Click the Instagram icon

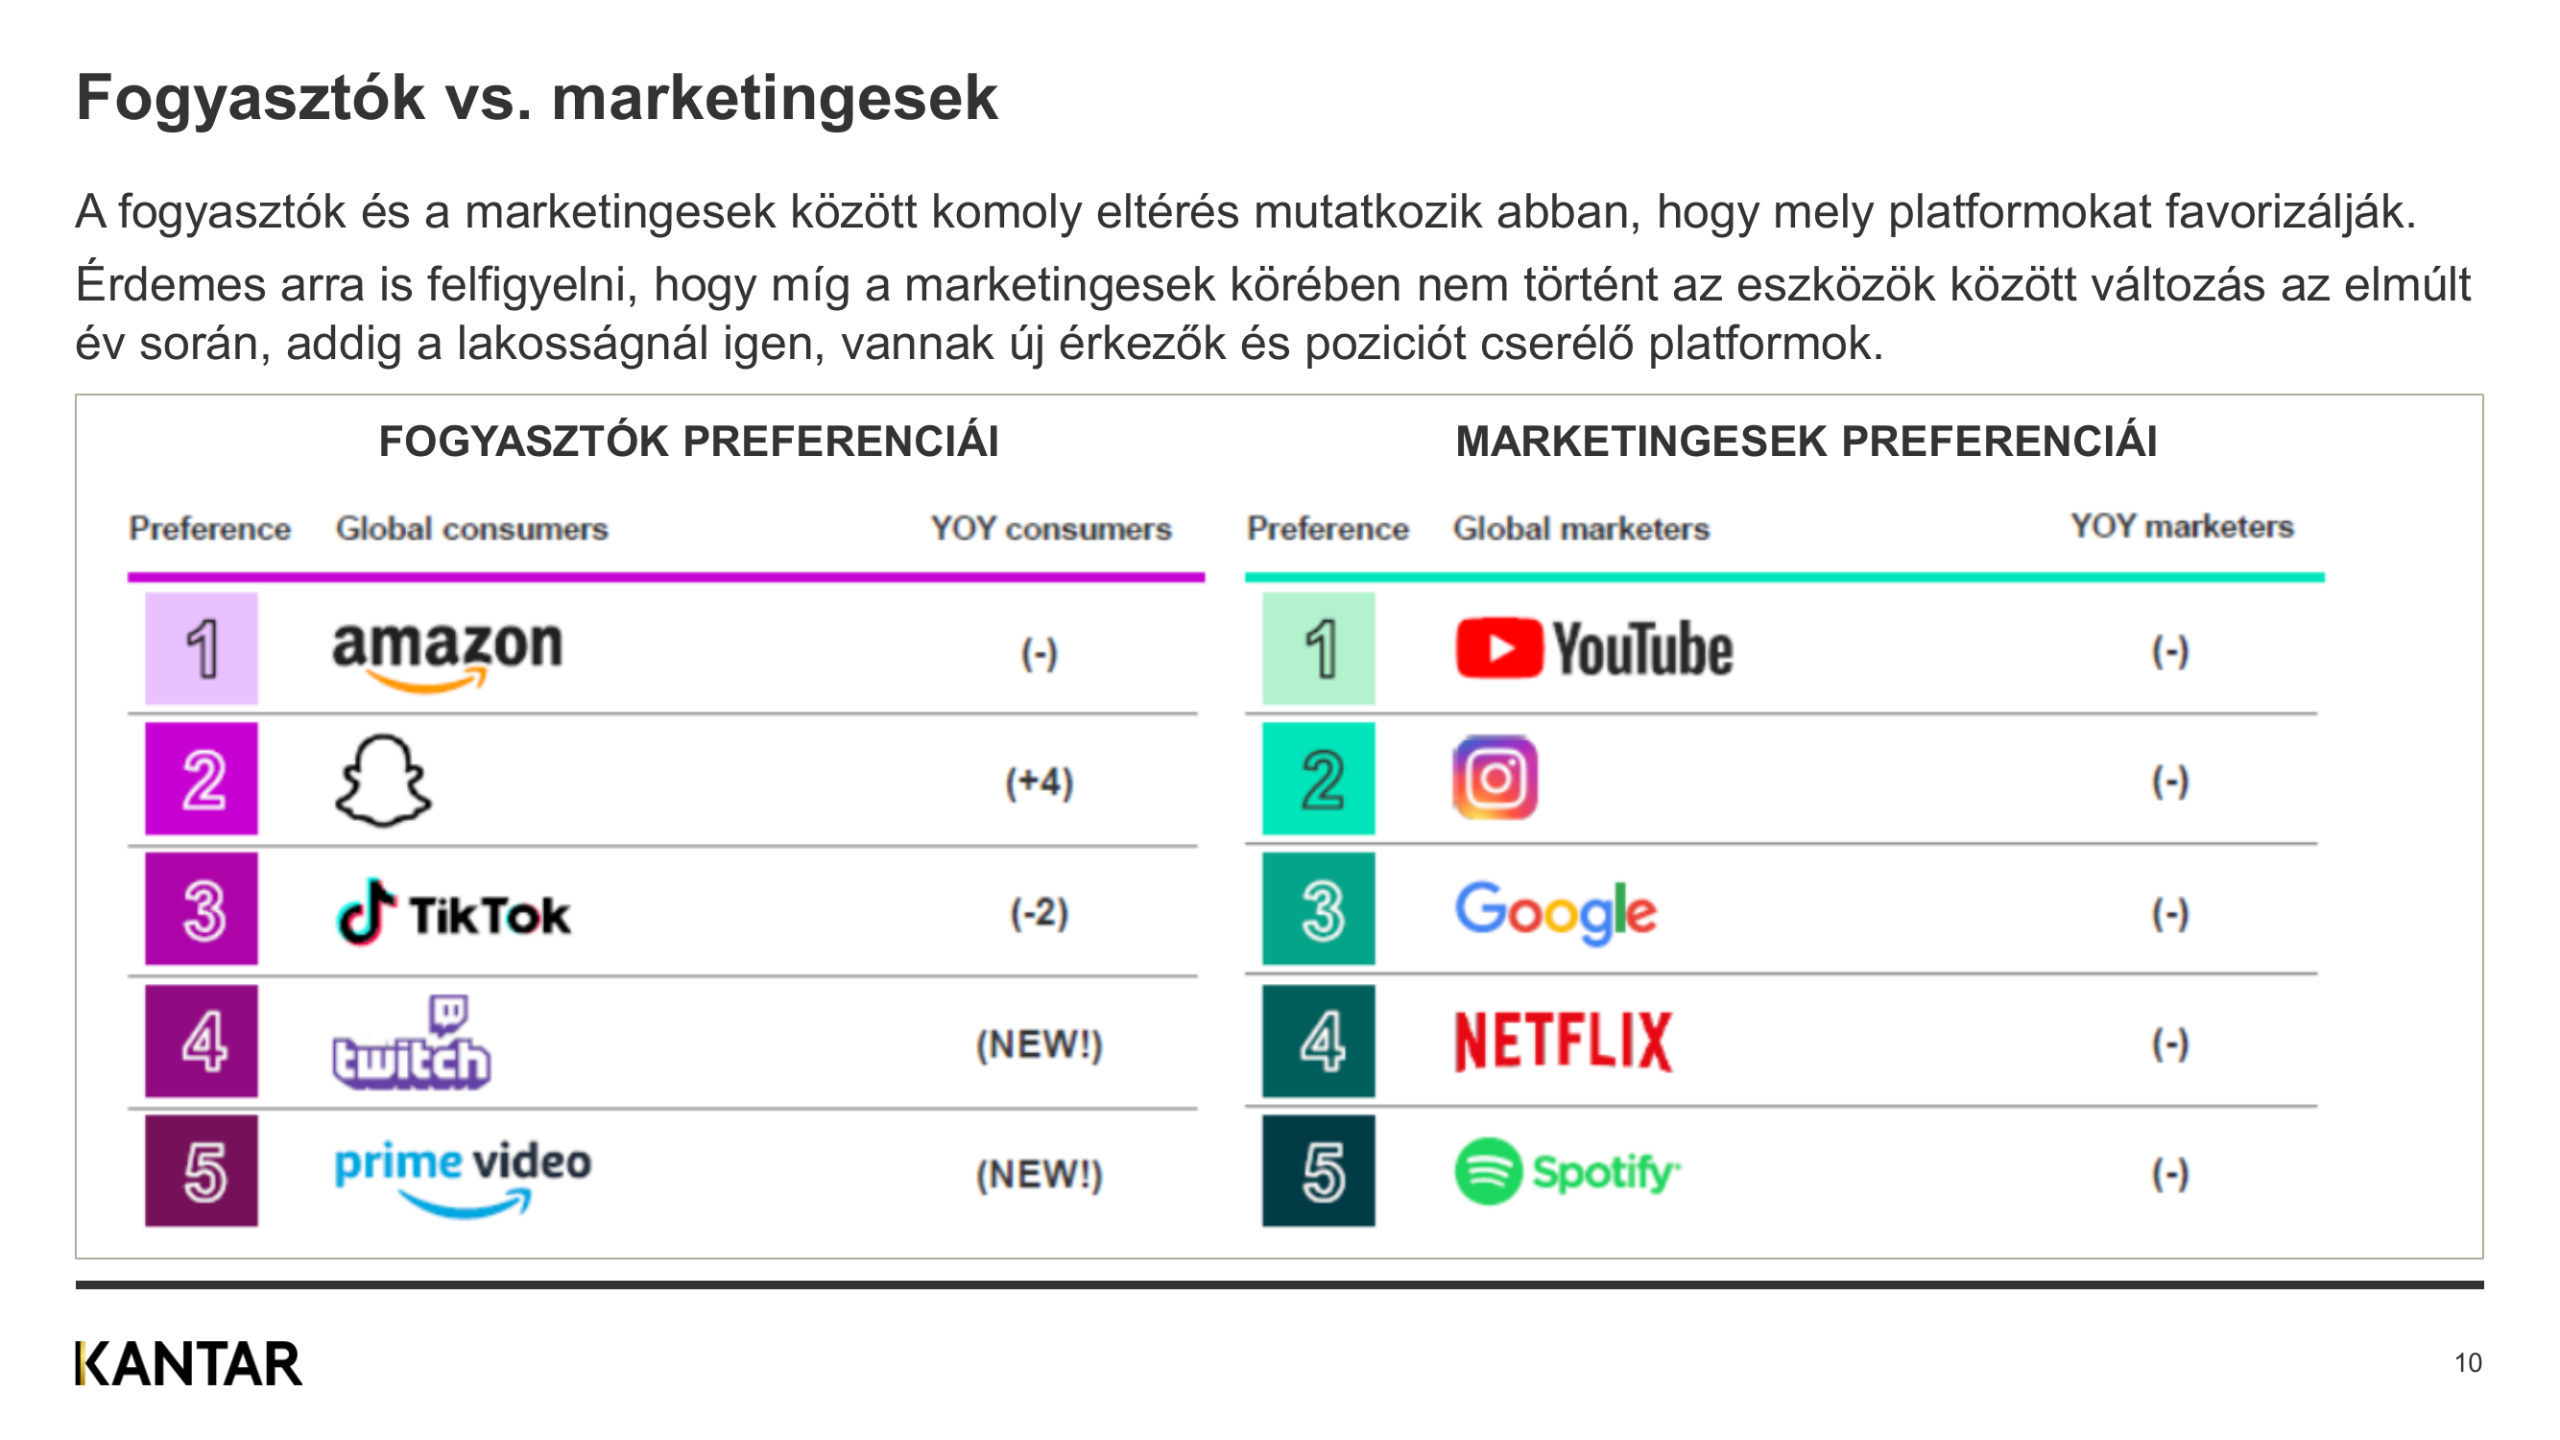pos(1494,778)
